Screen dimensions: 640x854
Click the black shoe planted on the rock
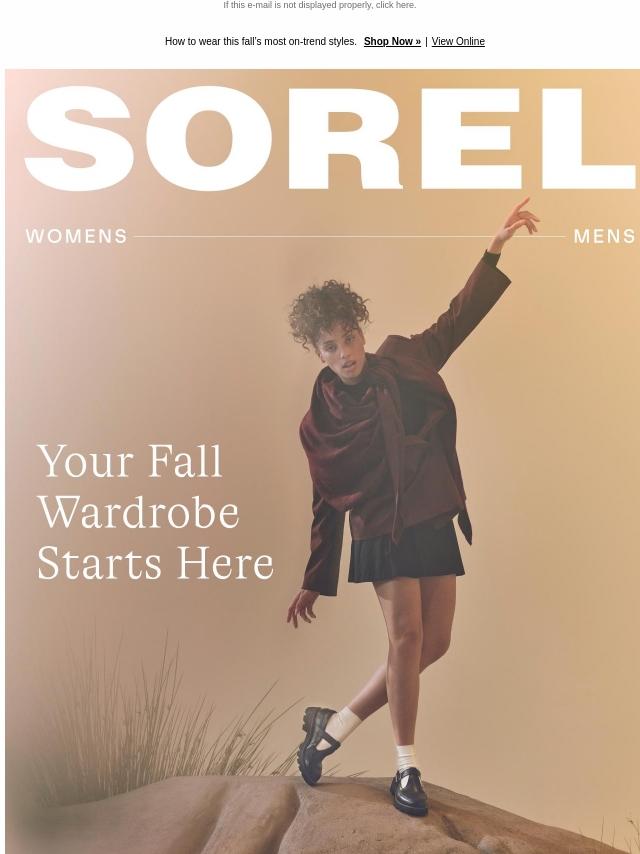409,791
